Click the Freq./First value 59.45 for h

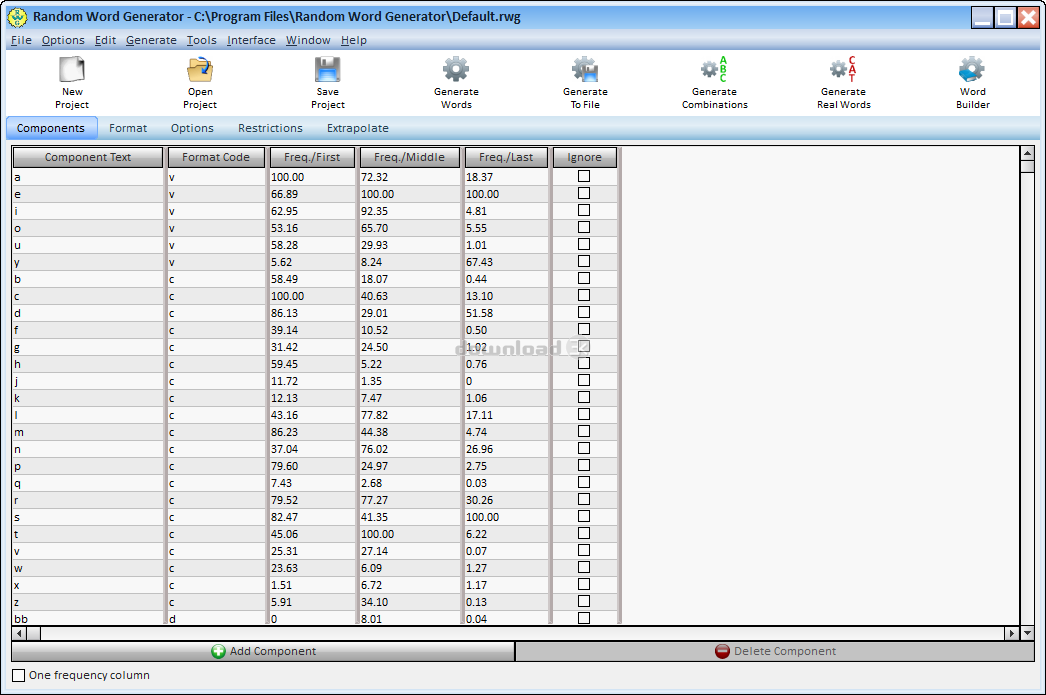coord(312,364)
